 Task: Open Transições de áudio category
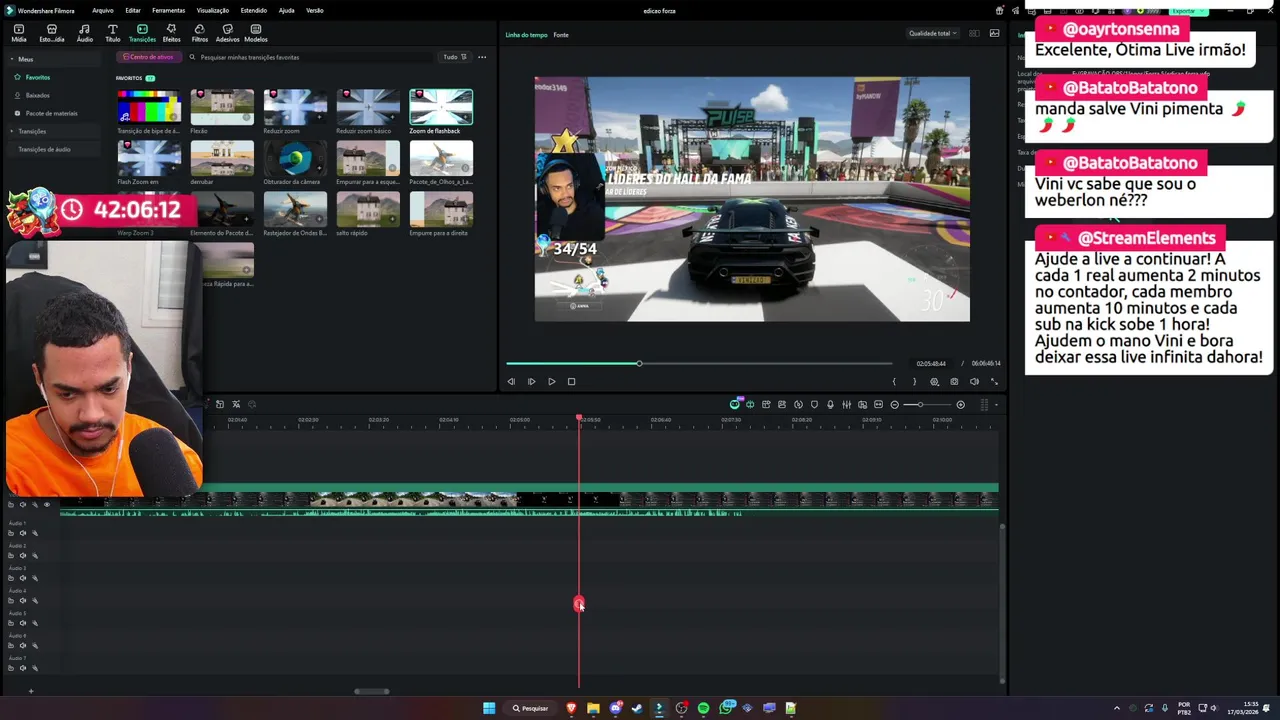(44, 149)
